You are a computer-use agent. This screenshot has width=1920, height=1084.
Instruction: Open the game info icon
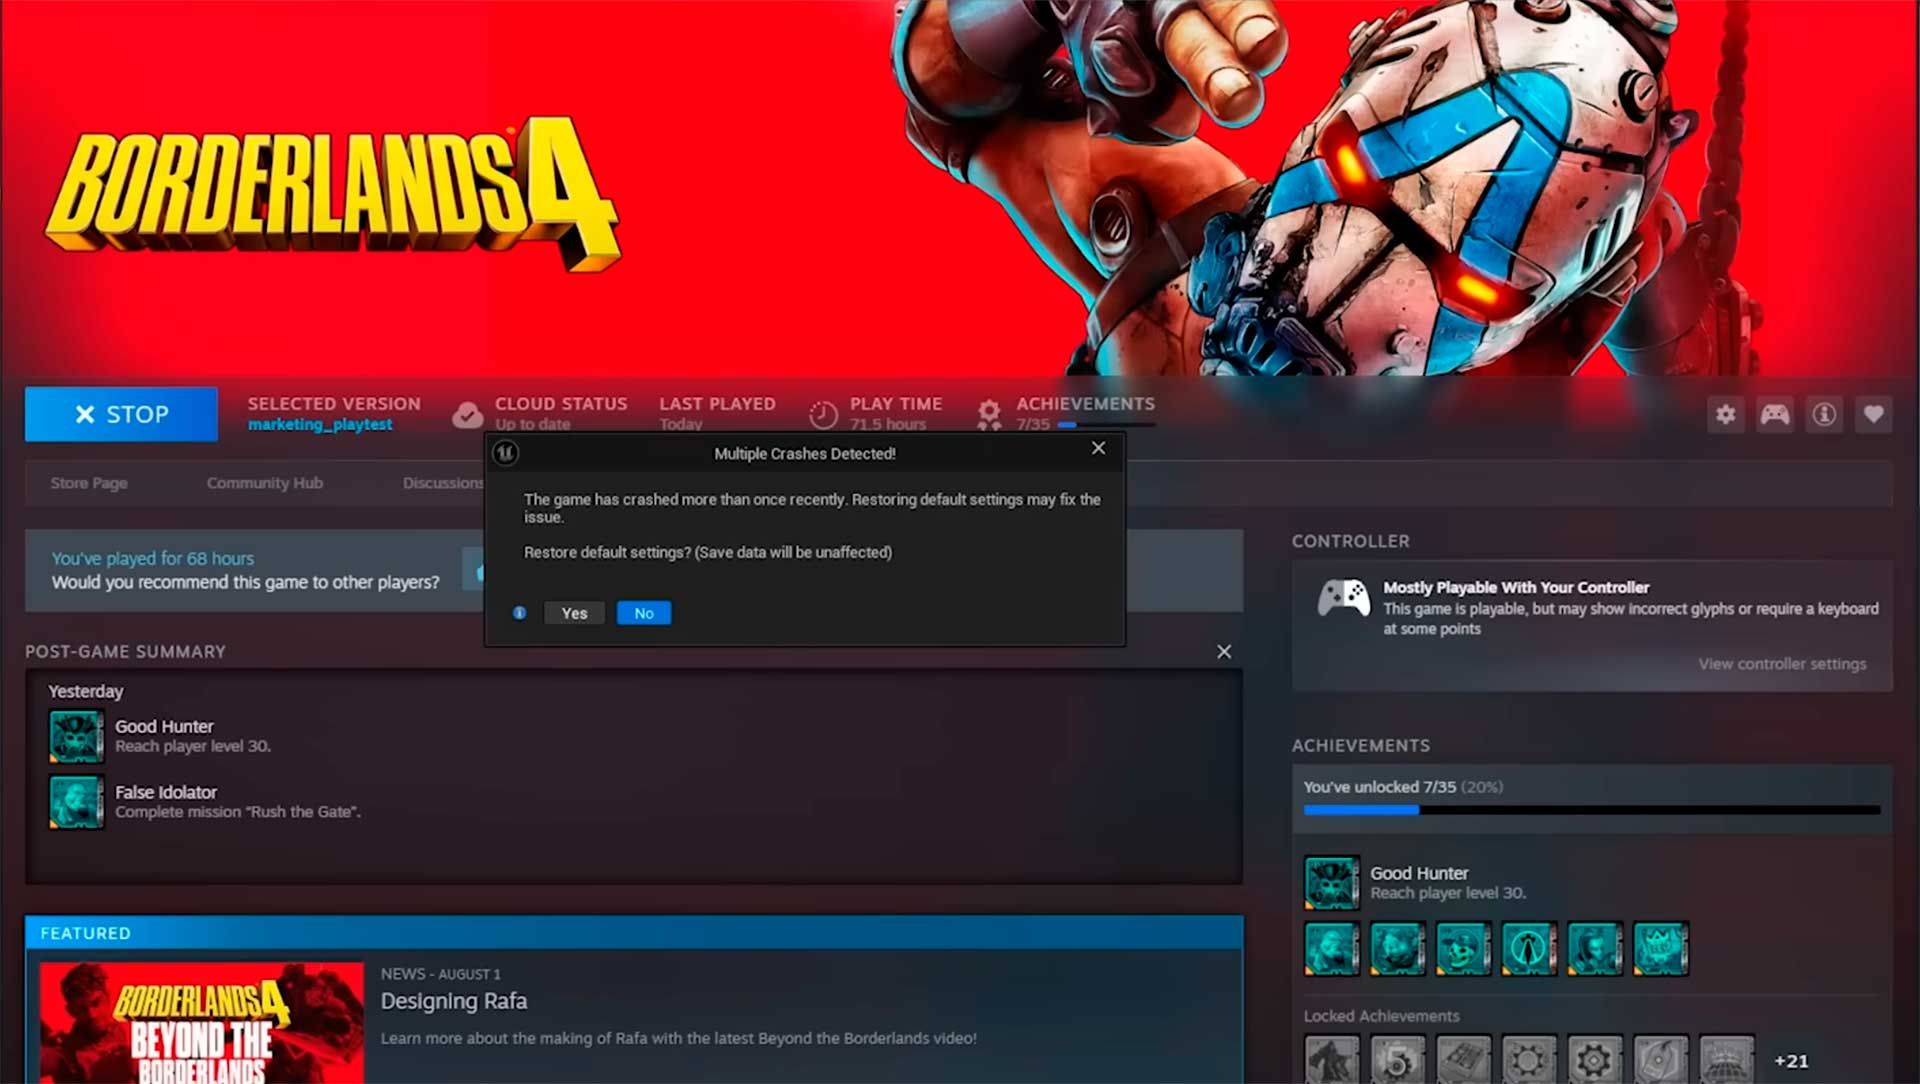(x=1824, y=414)
